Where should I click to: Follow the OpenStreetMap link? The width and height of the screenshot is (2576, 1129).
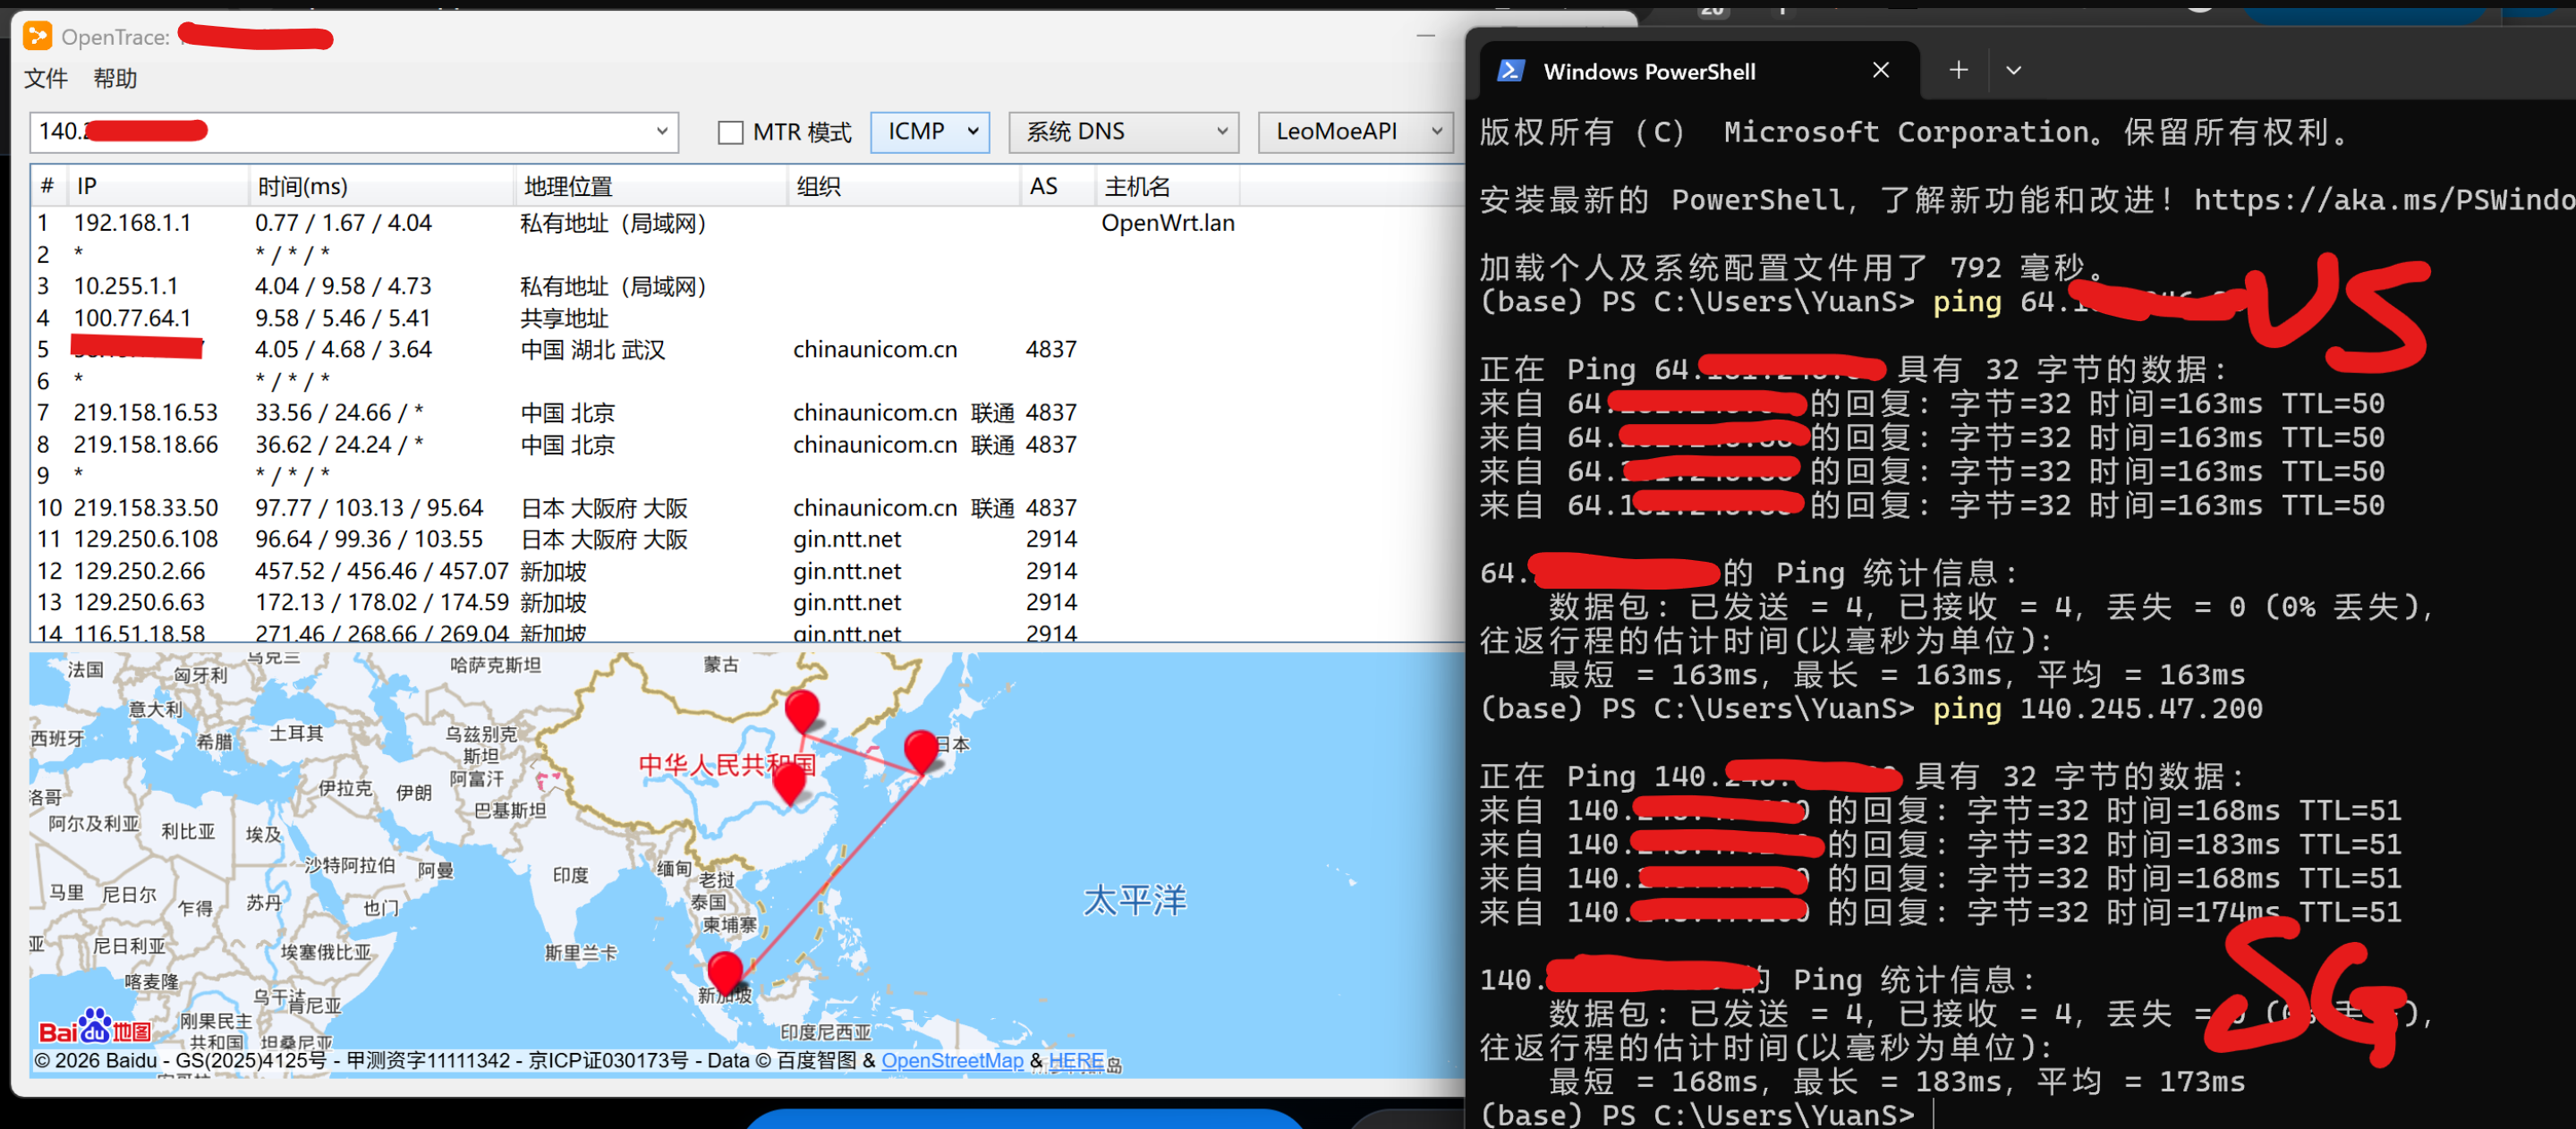pos(951,1060)
